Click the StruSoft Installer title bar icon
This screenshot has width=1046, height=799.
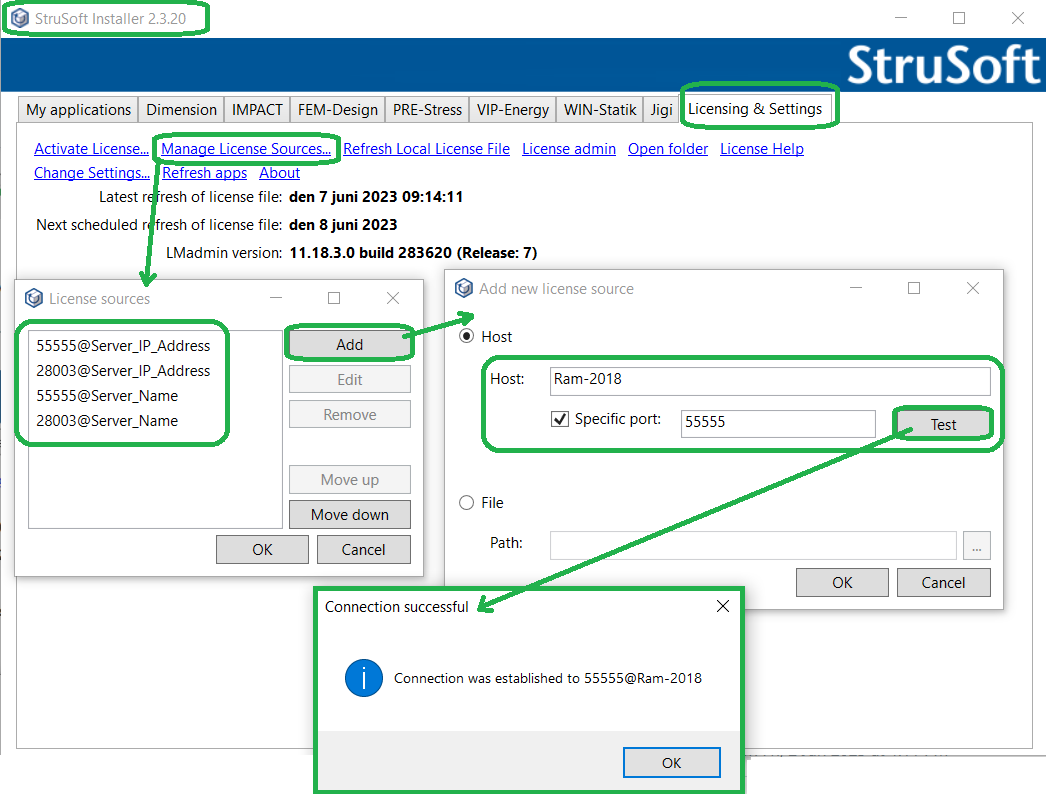point(20,18)
